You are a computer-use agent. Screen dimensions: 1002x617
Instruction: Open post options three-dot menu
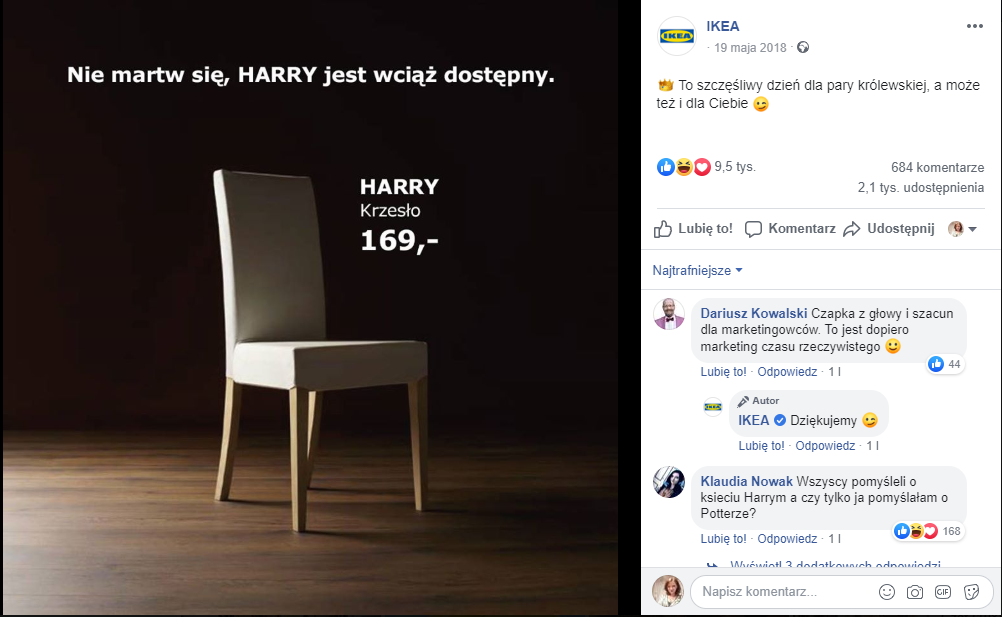pos(974,27)
